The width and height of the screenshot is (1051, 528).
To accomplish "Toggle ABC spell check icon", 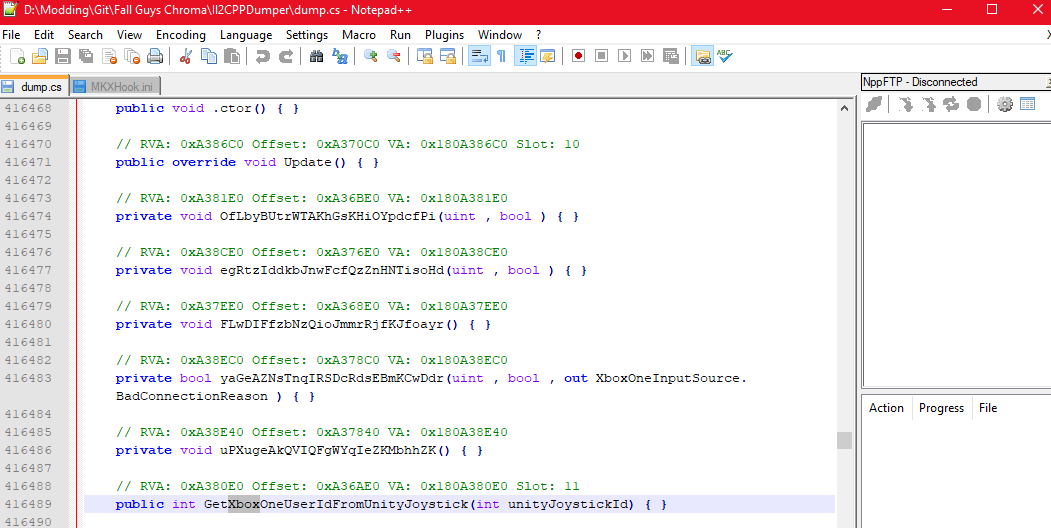I will click(x=725, y=57).
